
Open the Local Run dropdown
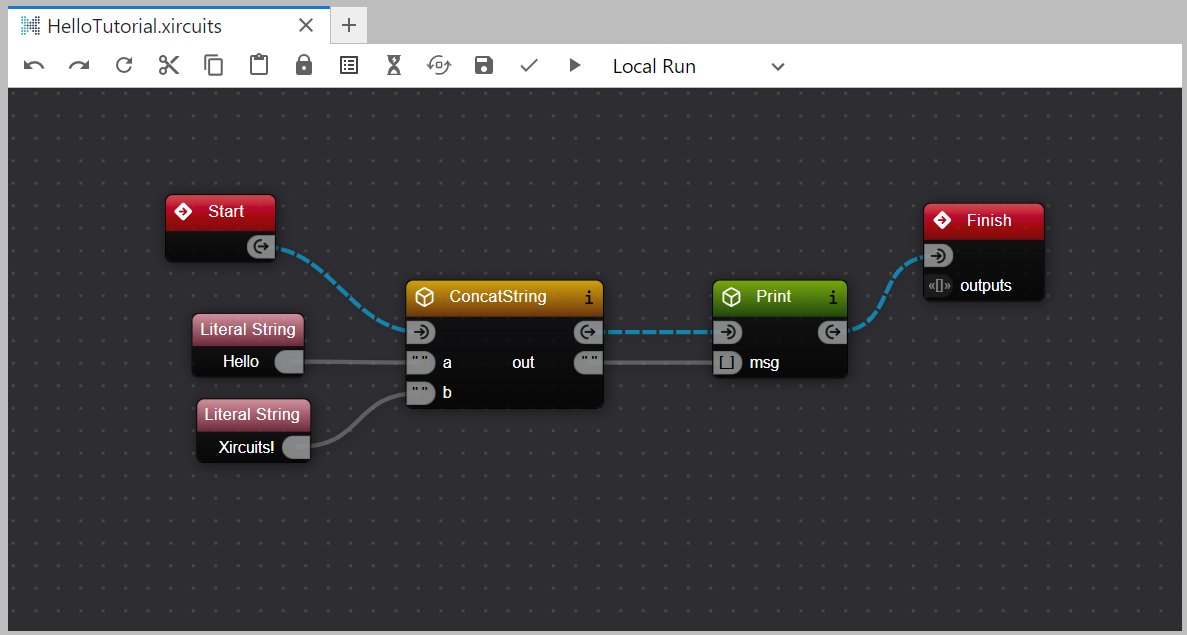coord(698,67)
